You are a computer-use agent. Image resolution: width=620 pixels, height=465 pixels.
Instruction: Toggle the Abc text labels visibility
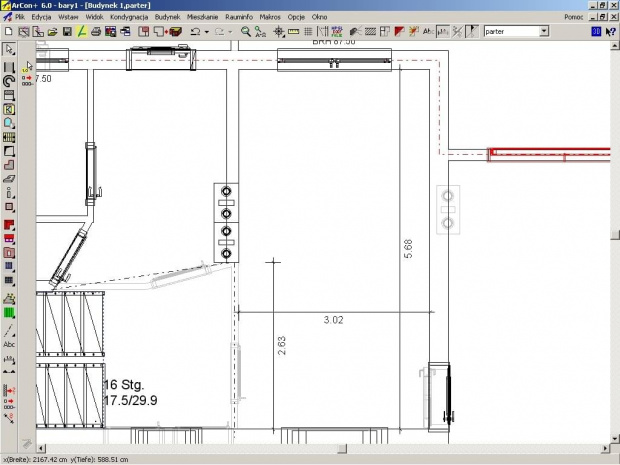click(x=428, y=31)
